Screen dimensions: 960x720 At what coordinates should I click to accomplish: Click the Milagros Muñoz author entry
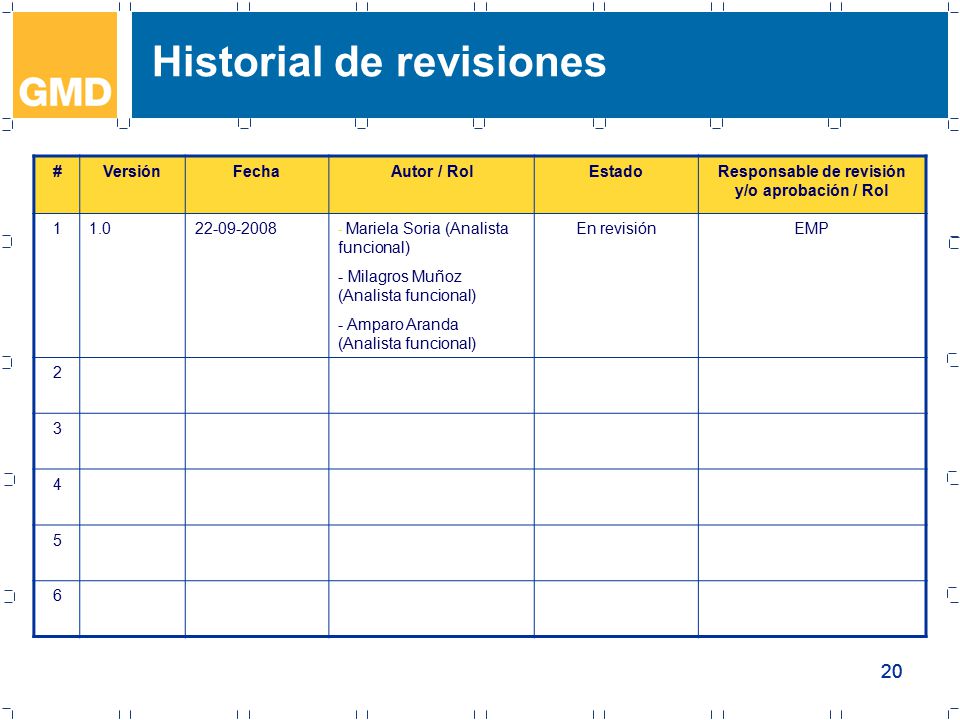click(407, 286)
